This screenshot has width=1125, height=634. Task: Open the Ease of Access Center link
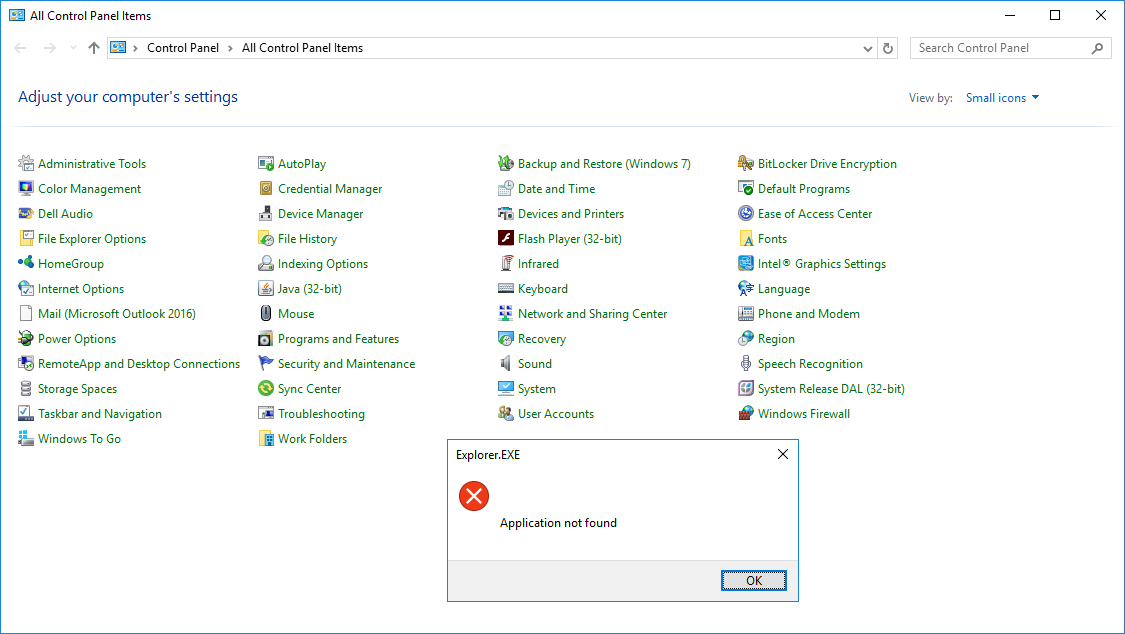pyautogui.click(x=814, y=213)
